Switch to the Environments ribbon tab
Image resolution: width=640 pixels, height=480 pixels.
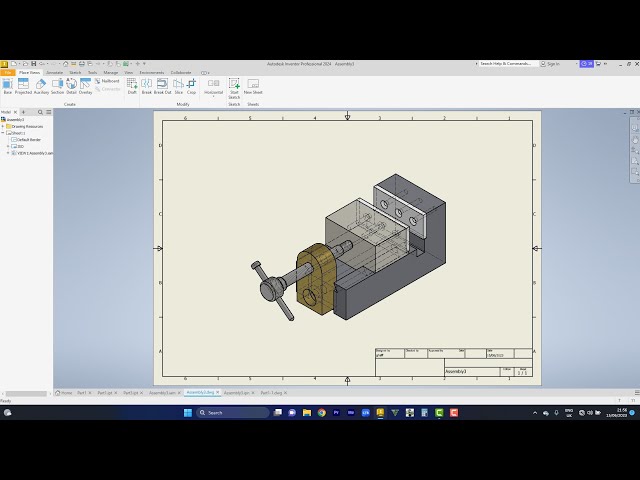pyautogui.click(x=152, y=73)
